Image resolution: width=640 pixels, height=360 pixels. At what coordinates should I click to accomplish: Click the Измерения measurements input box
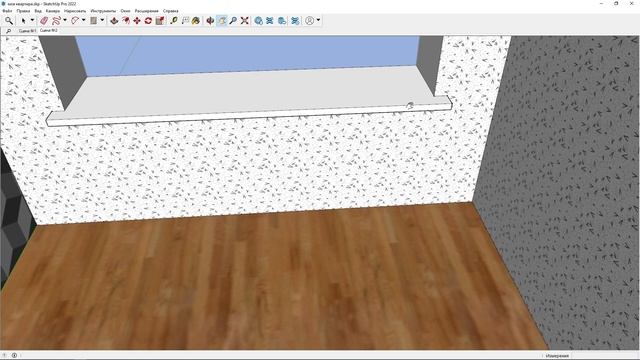tap(605, 356)
